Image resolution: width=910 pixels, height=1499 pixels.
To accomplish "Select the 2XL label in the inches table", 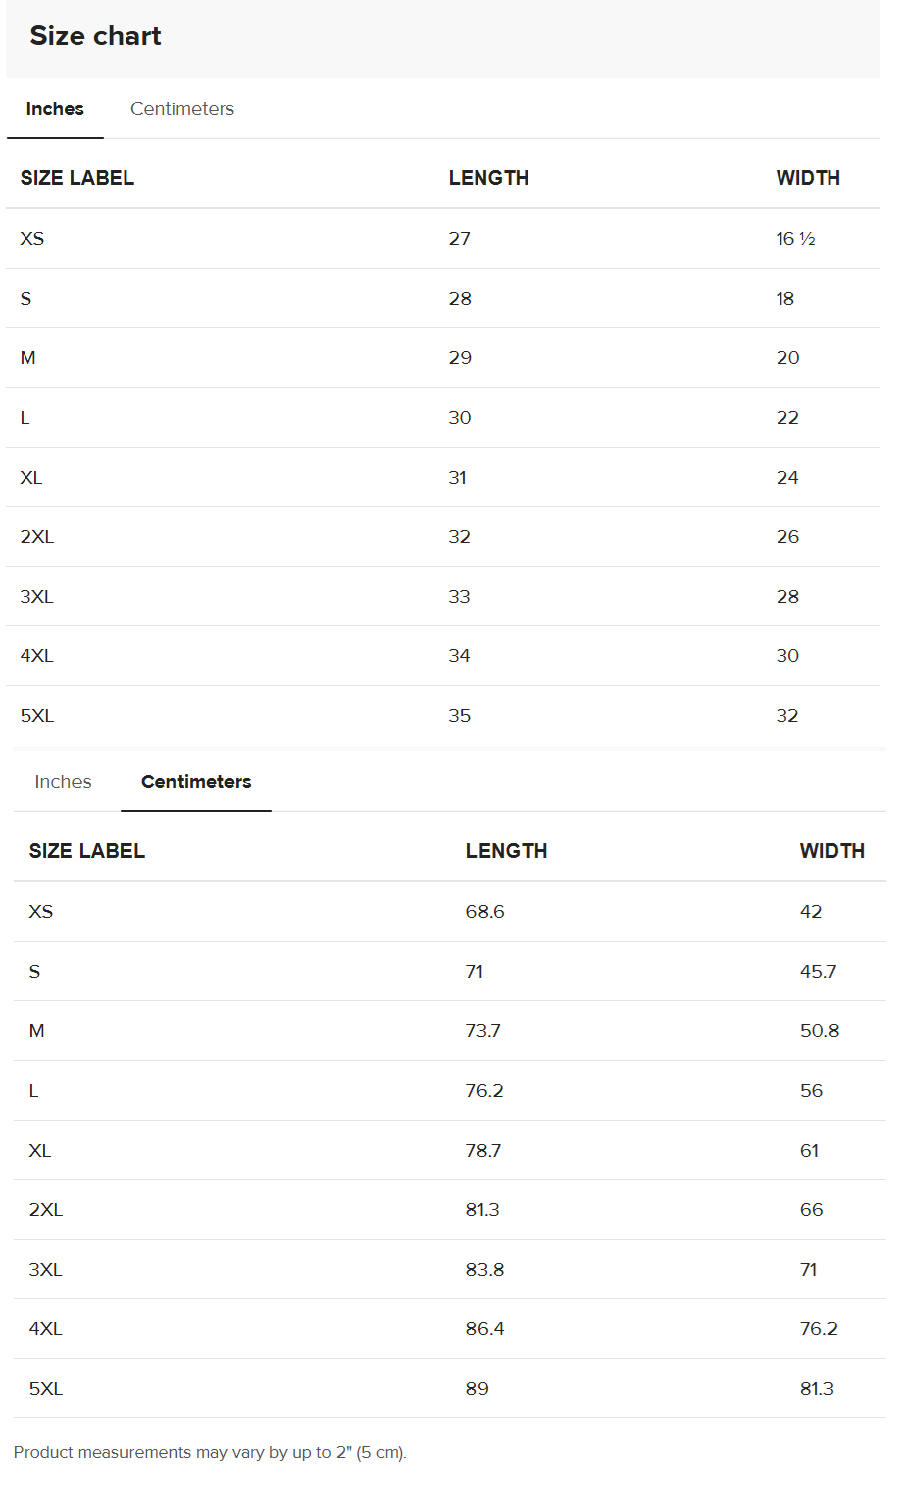I will (37, 537).
